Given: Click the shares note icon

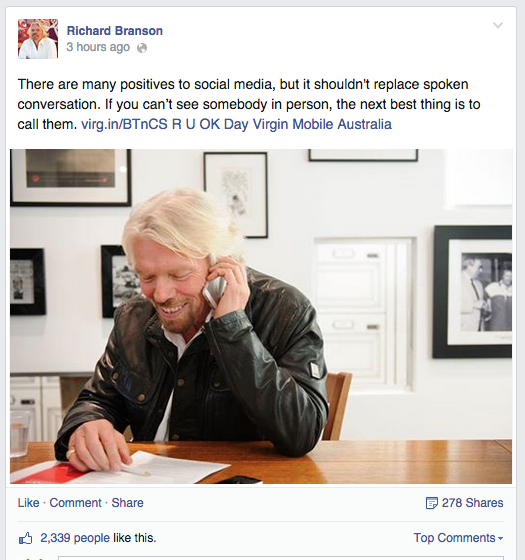Looking at the screenshot, I should (x=431, y=503).
